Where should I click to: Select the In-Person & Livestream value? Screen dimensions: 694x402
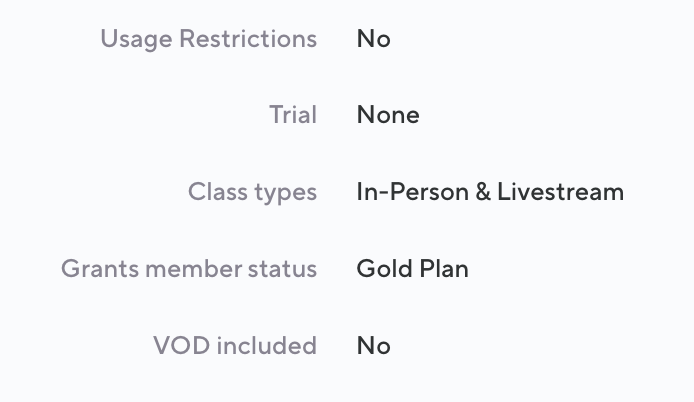tap(490, 192)
